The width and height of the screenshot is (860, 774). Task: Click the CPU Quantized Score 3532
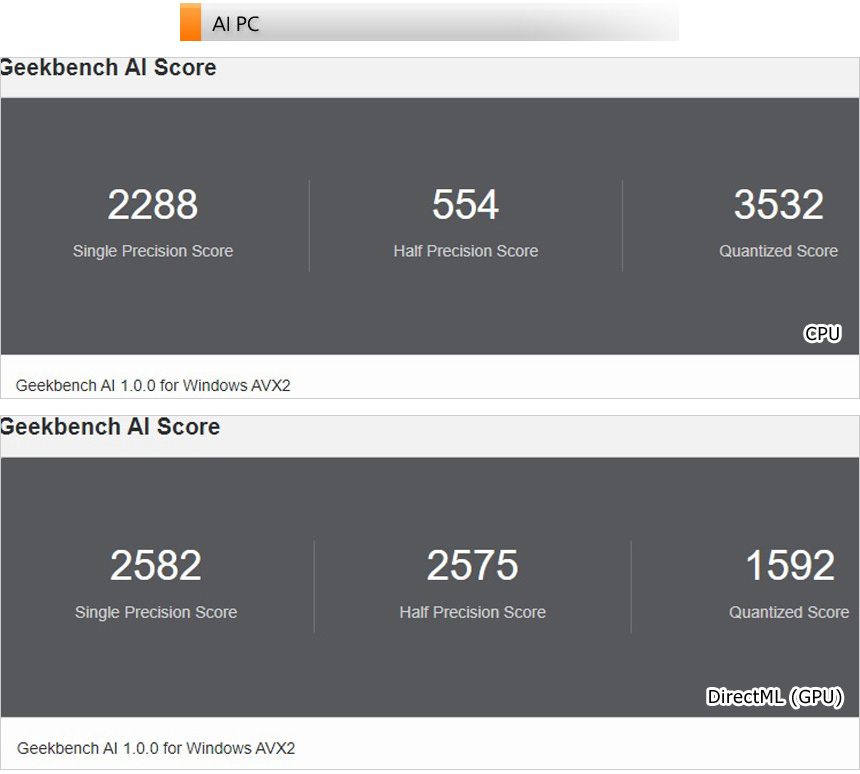click(x=779, y=205)
